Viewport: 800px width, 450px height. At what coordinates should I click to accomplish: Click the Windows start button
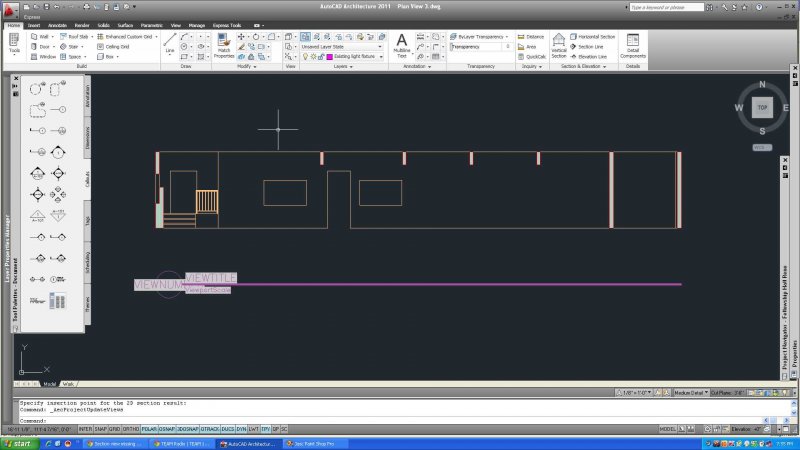point(19,444)
